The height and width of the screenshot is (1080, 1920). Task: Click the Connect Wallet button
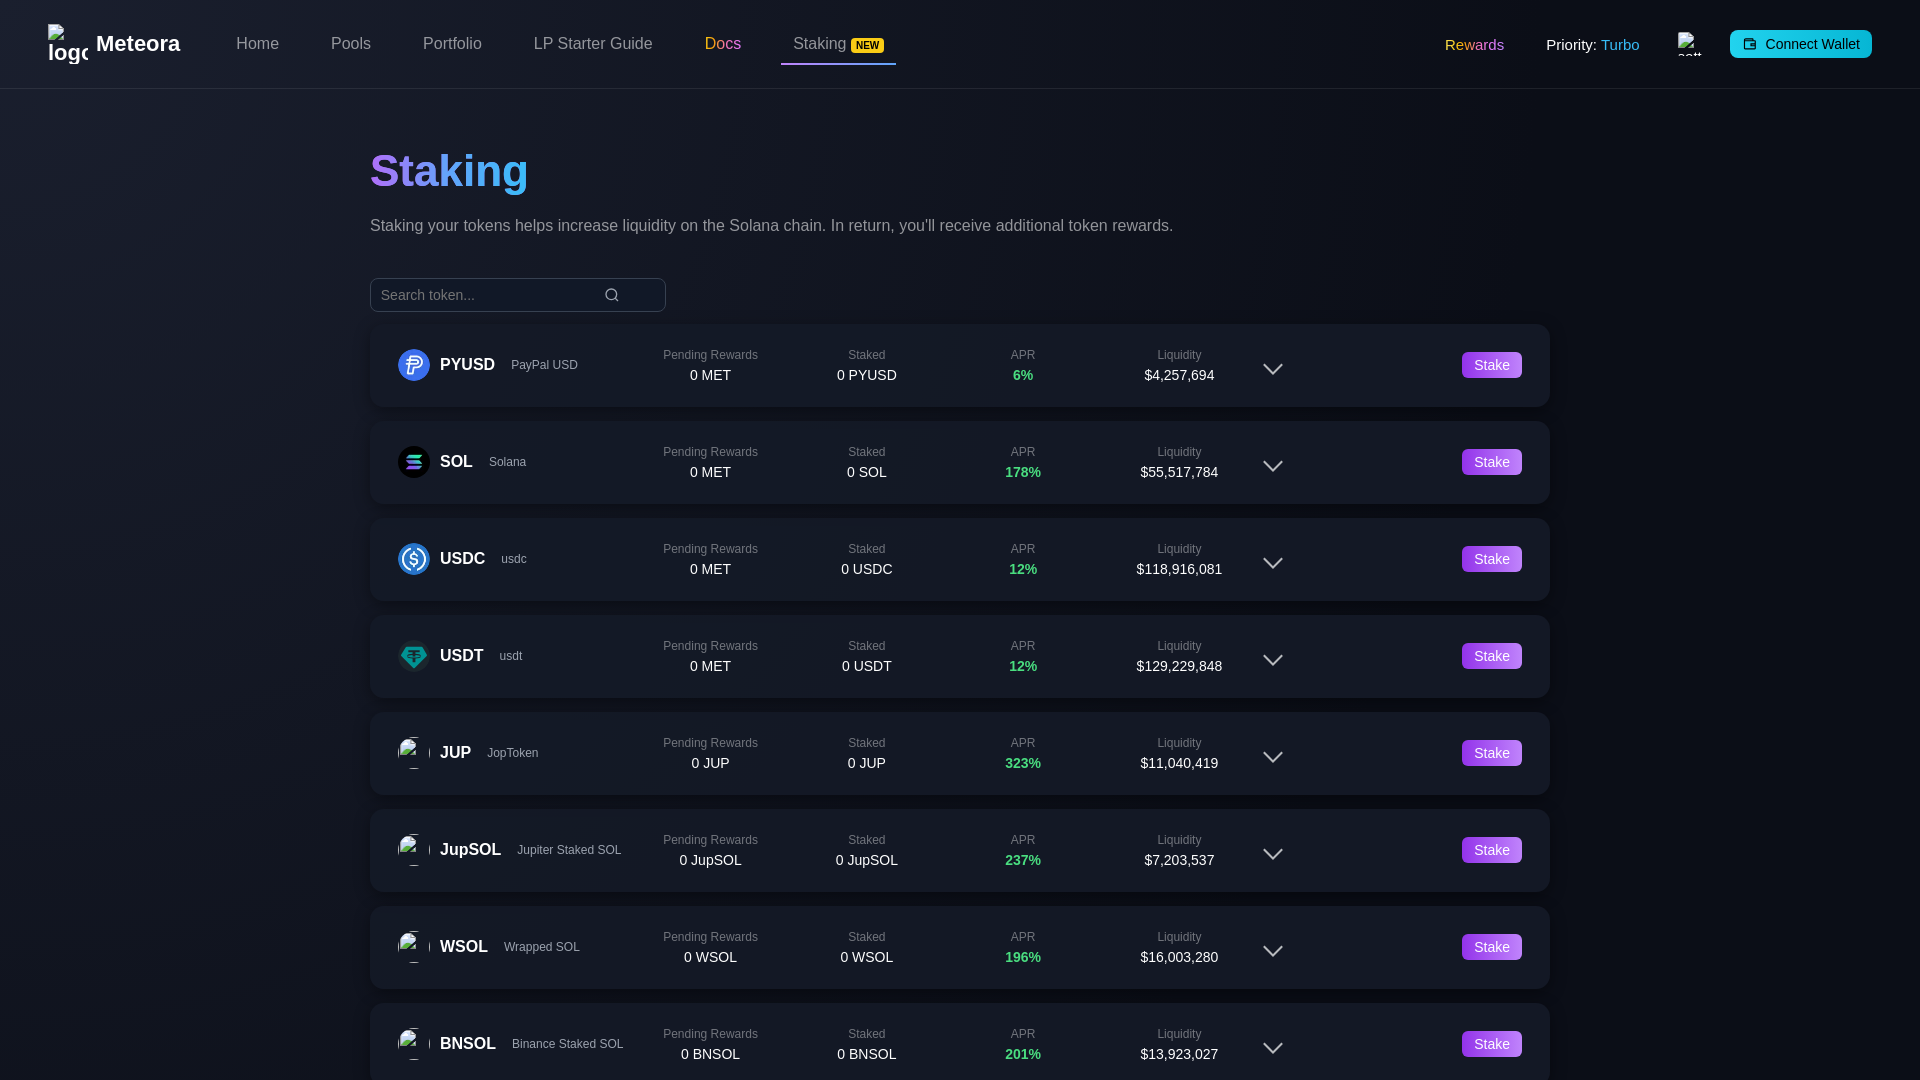[x=1801, y=44]
